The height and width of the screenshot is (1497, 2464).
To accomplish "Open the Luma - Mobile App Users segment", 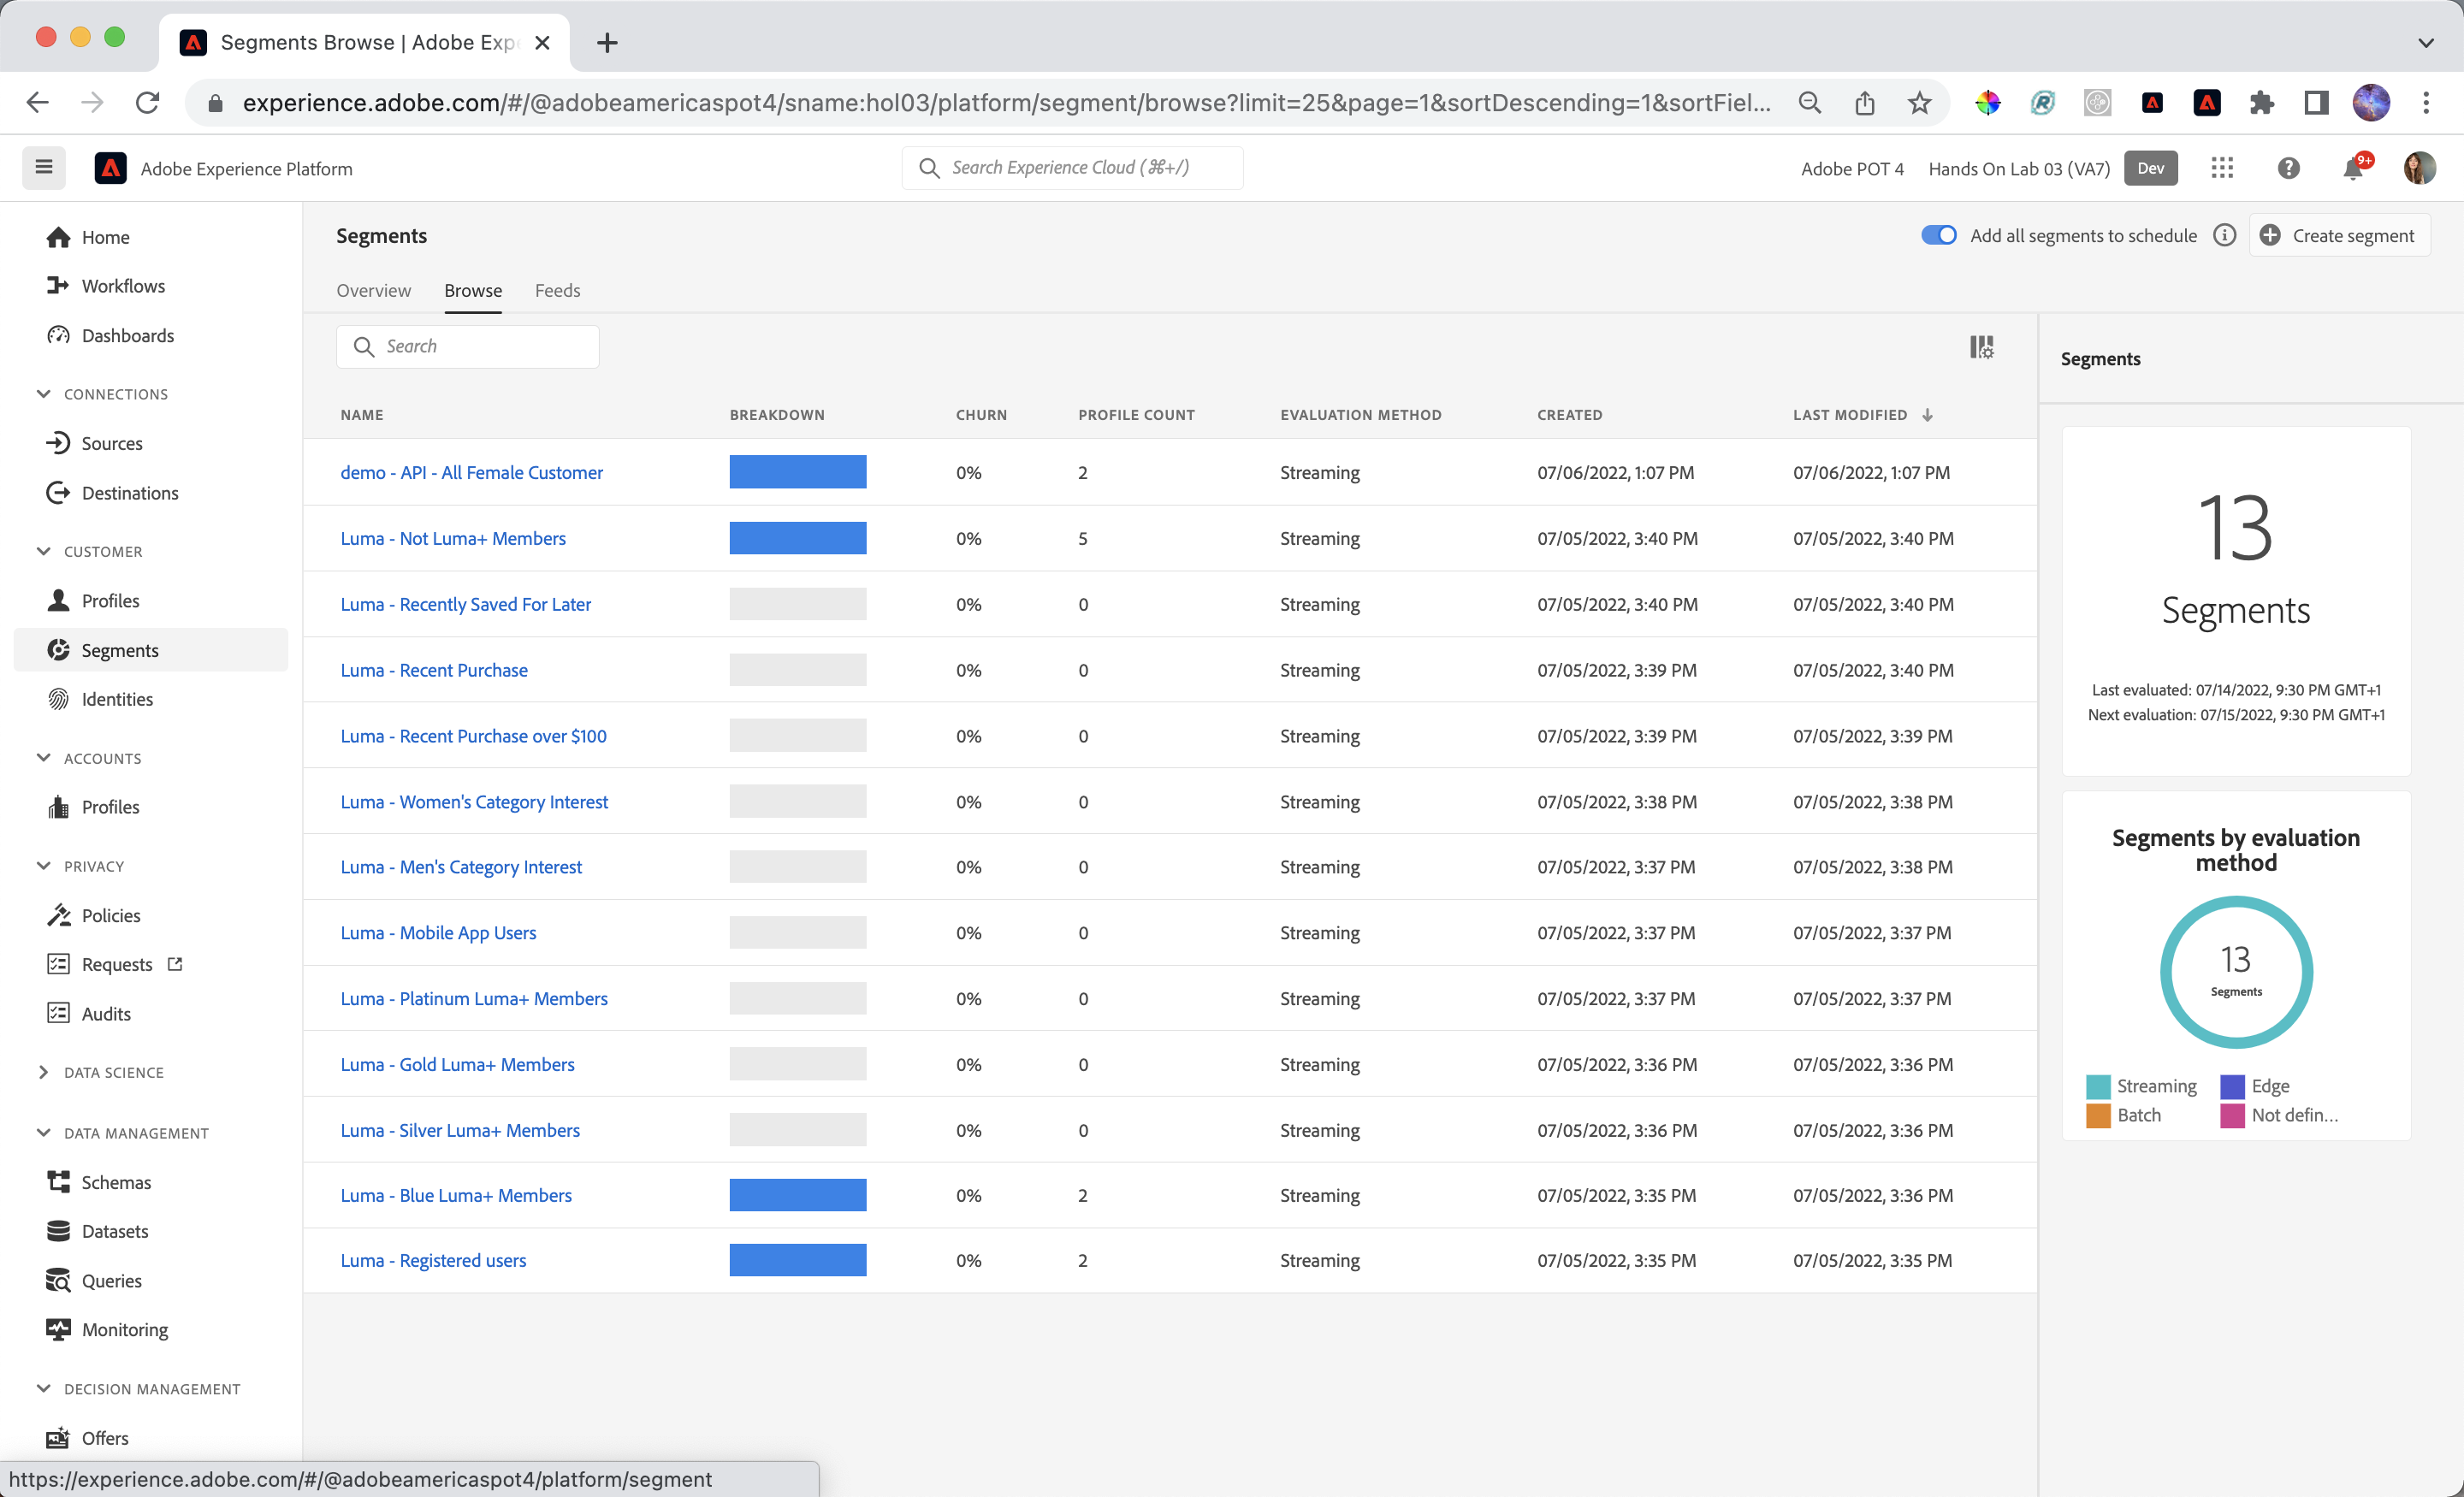I will point(438,932).
